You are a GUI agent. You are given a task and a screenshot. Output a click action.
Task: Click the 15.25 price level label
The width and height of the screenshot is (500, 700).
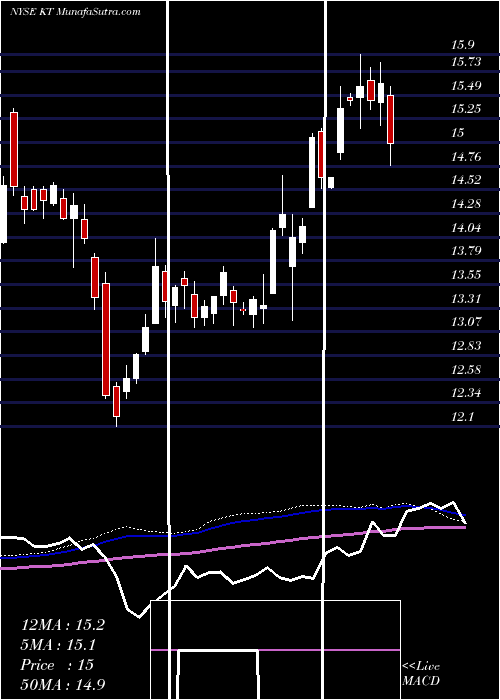pos(466,109)
